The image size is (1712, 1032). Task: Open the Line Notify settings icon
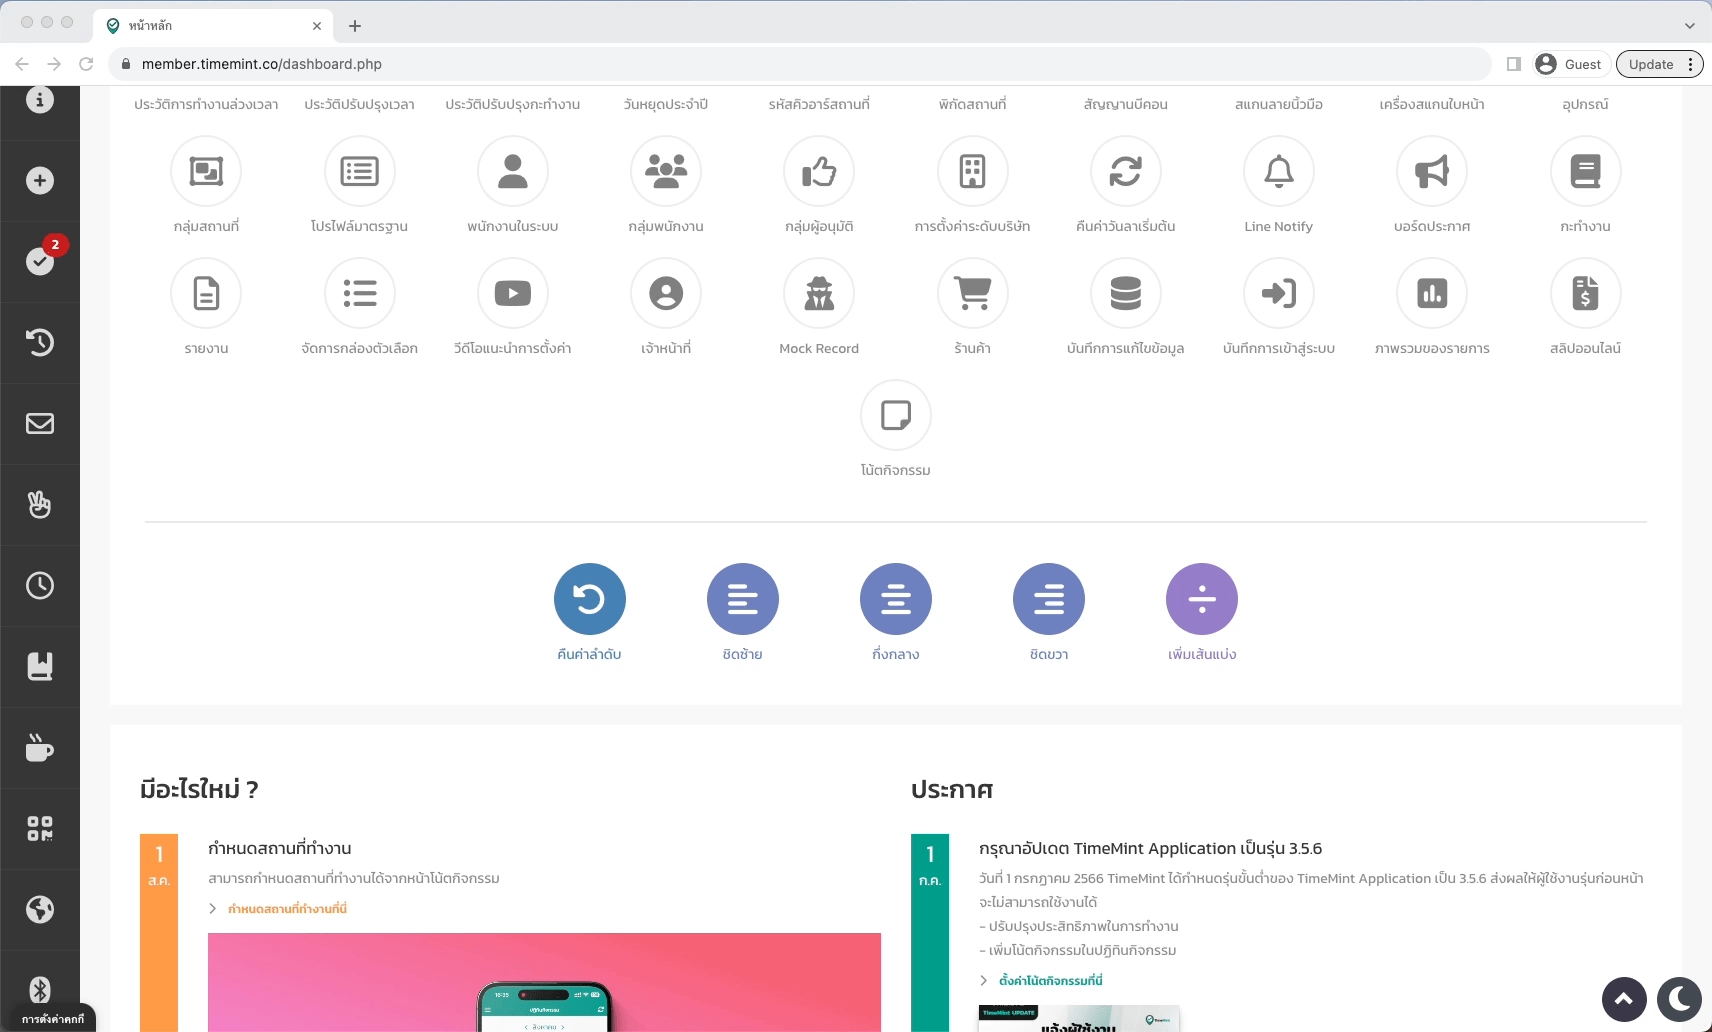pyautogui.click(x=1278, y=172)
